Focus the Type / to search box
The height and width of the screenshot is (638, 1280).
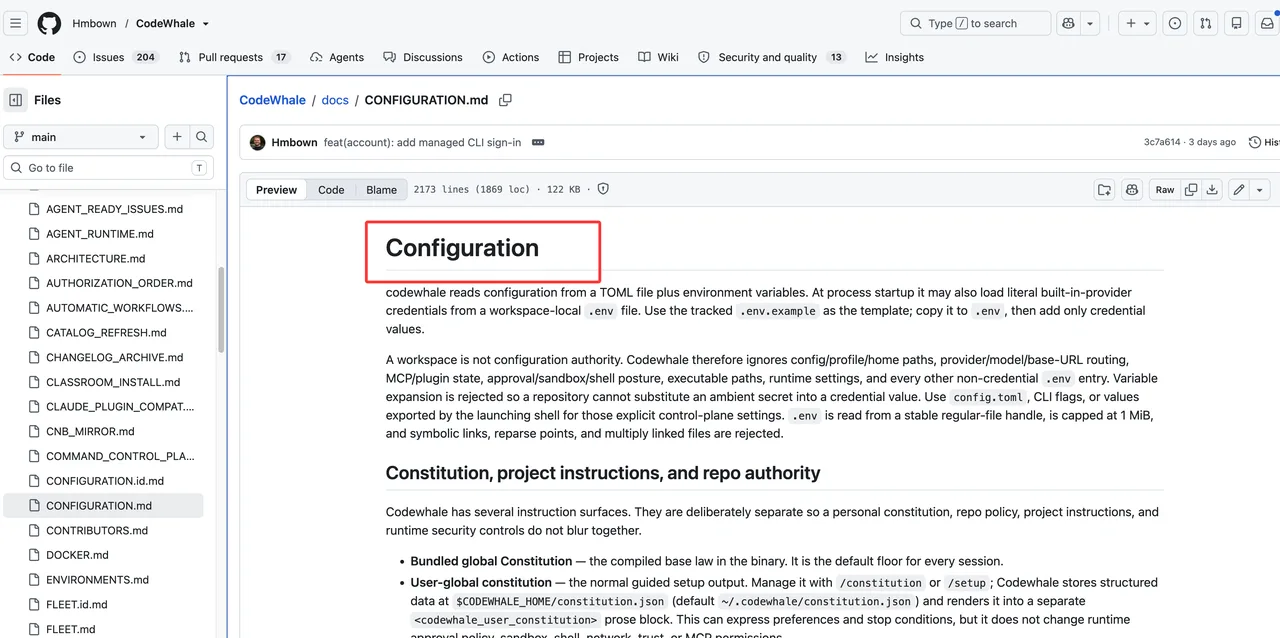tap(975, 23)
